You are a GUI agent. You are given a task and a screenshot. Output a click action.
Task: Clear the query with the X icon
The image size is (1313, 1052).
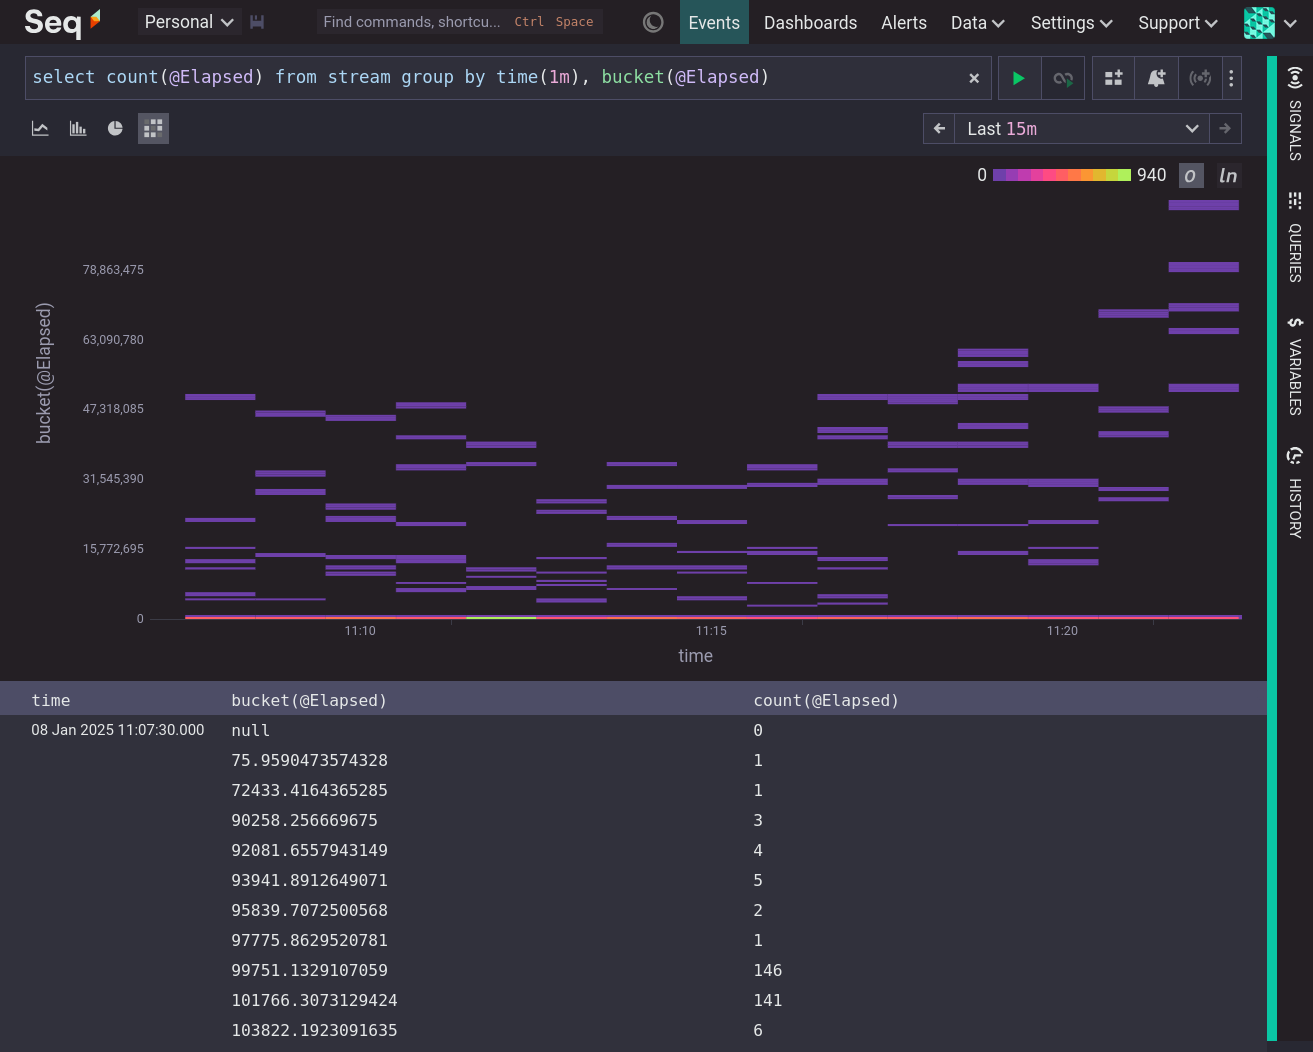tap(974, 78)
